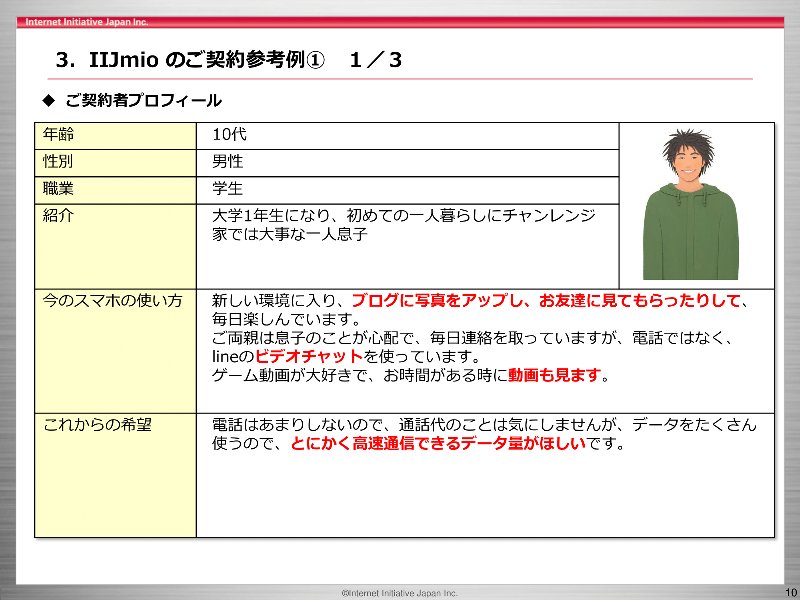Screen dimensions: 800x600
Task: Click the '学生' value cell
Action: click(x=407, y=190)
